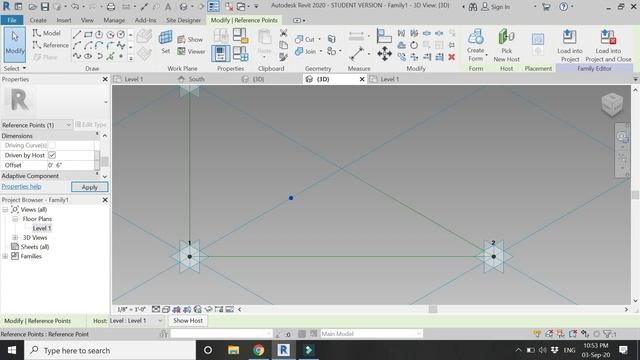Close the active (3D) view tab
Image resolution: width=640 pixels, height=360 pixels.
click(362, 79)
